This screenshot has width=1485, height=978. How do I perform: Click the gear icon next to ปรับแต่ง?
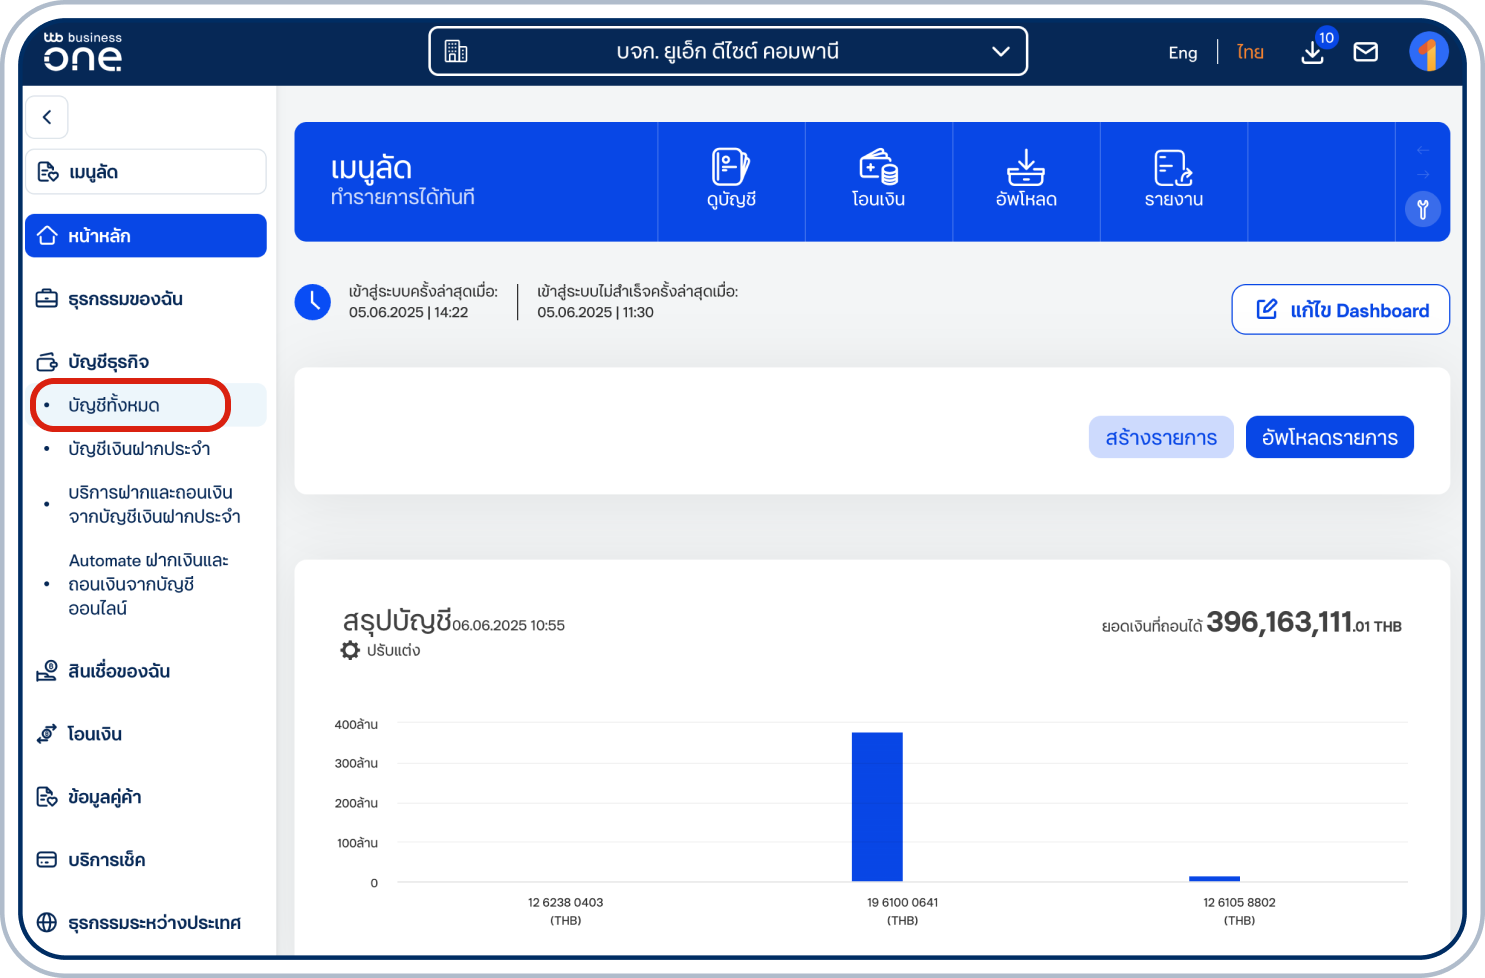[x=350, y=650]
